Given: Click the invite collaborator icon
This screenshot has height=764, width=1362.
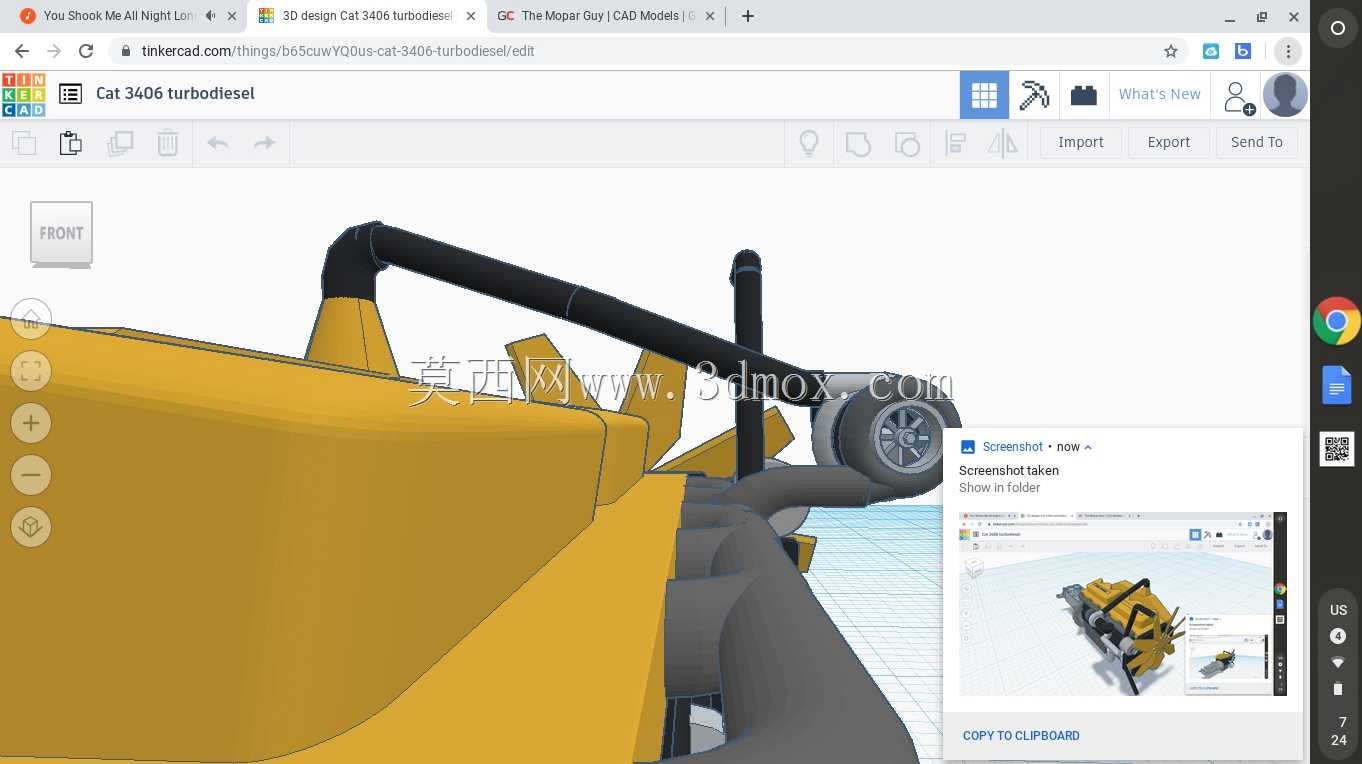Looking at the screenshot, I should [1238, 96].
